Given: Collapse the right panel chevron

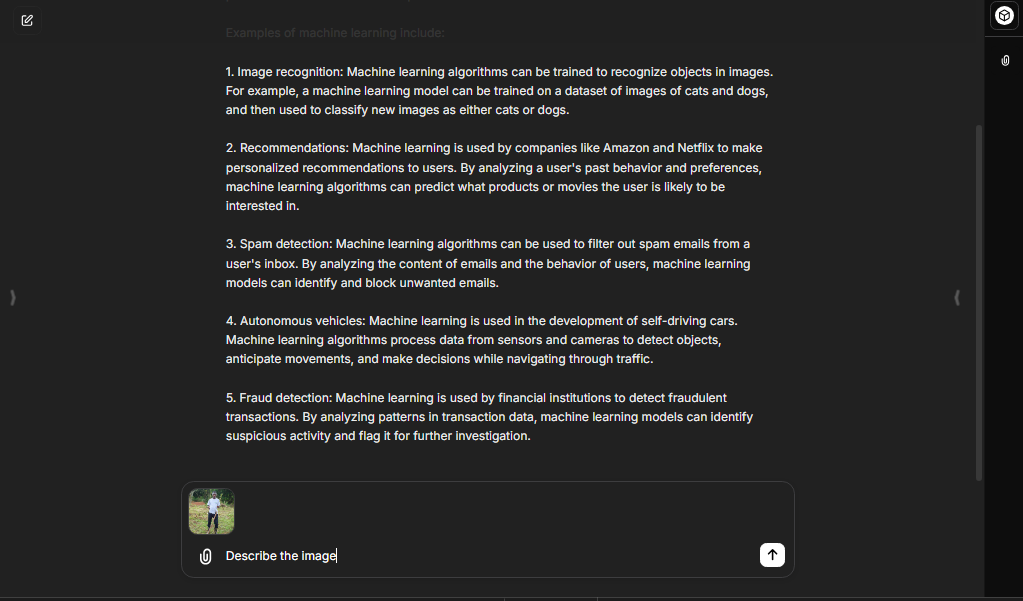Looking at the screenshot, I should [957, 297].
